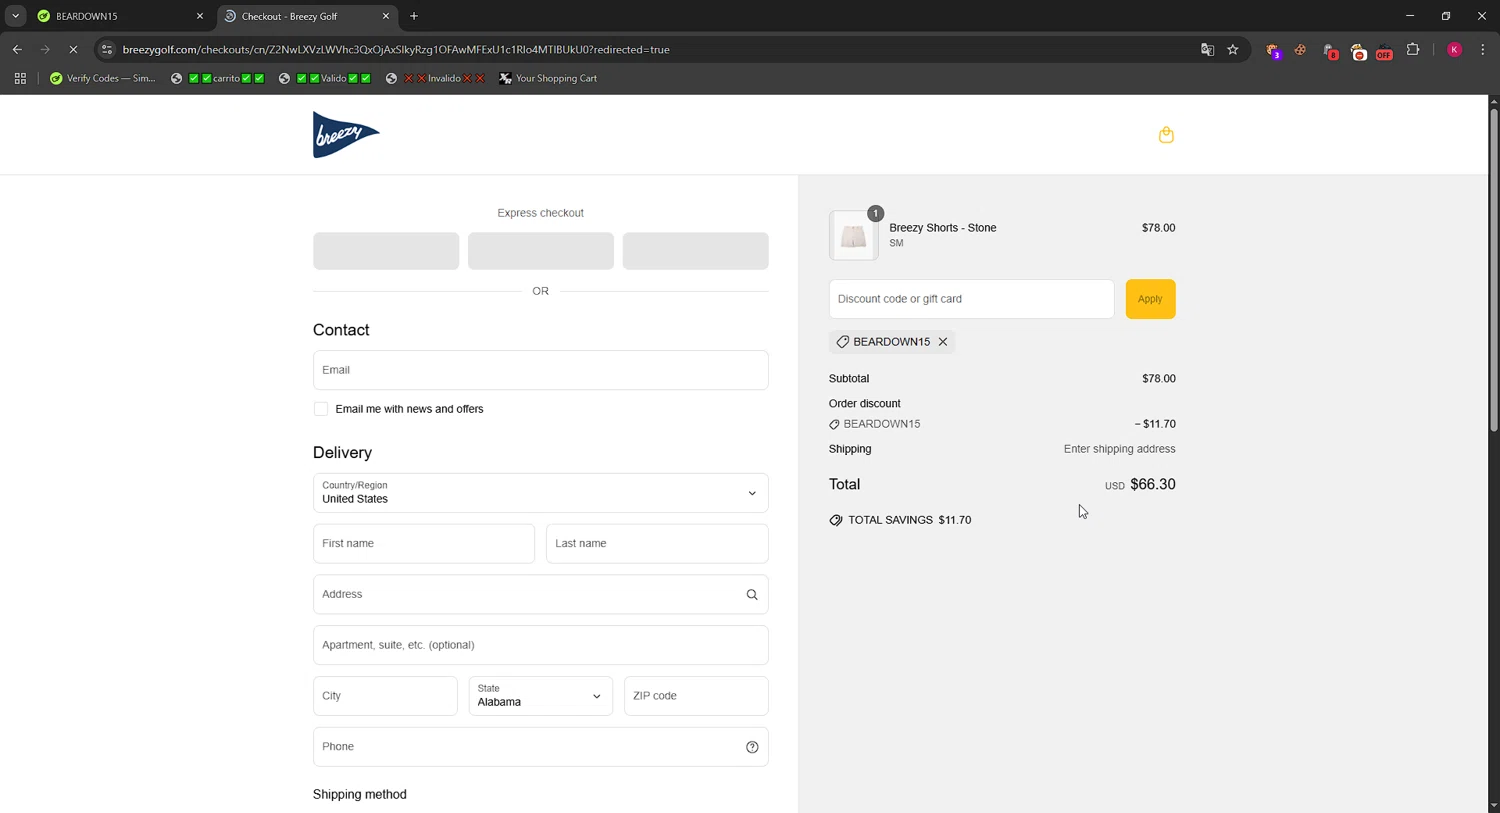Viewport: 1500px width, 813px height.
Task: Bookmark this page with the star
Action: pyautogui.click(x=1233, y=49)
